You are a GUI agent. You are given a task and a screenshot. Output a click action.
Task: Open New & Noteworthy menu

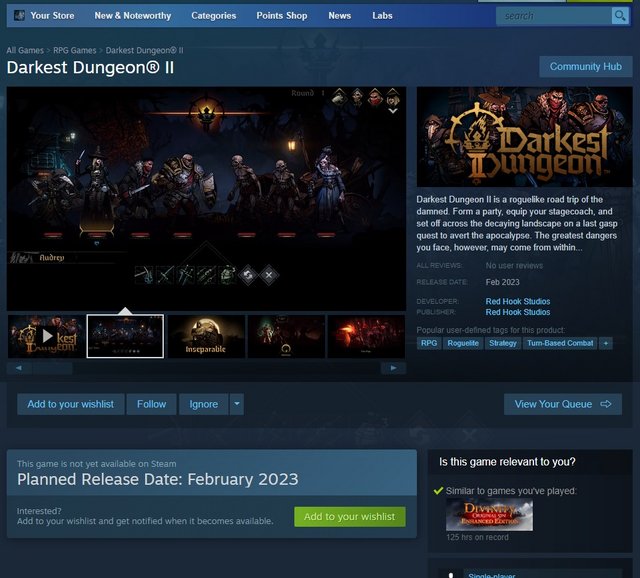click(133, 16)
